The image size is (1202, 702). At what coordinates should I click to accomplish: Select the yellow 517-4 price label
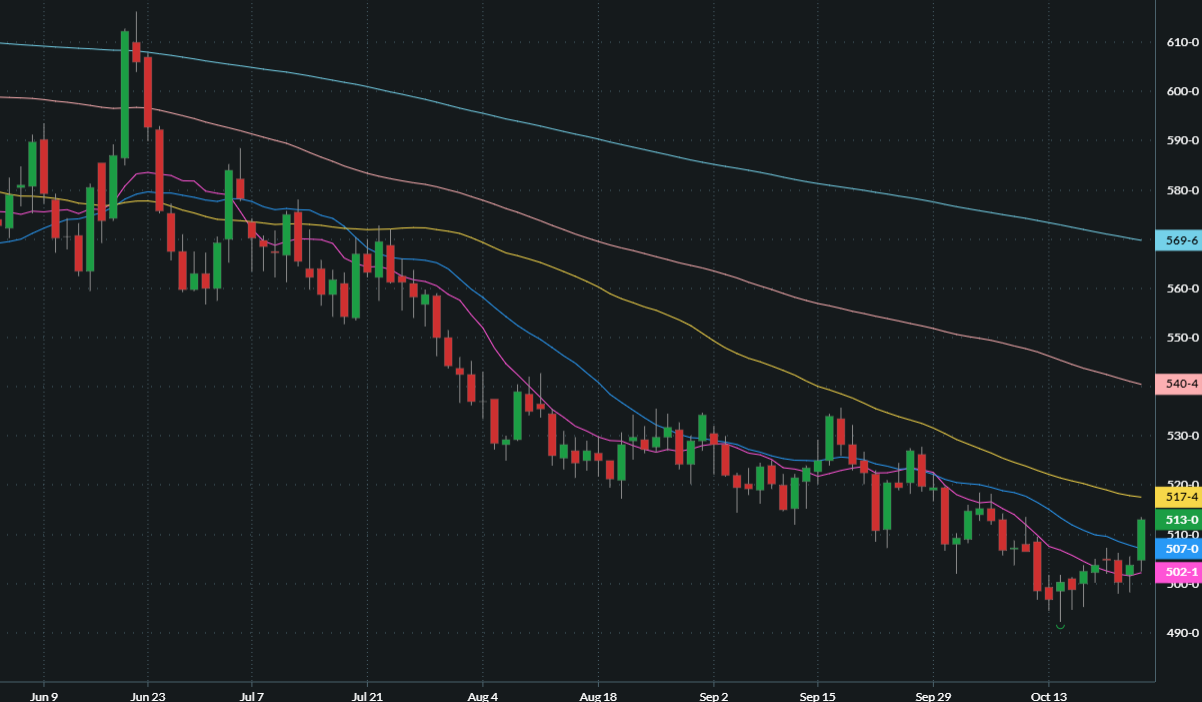point(1177,497)
